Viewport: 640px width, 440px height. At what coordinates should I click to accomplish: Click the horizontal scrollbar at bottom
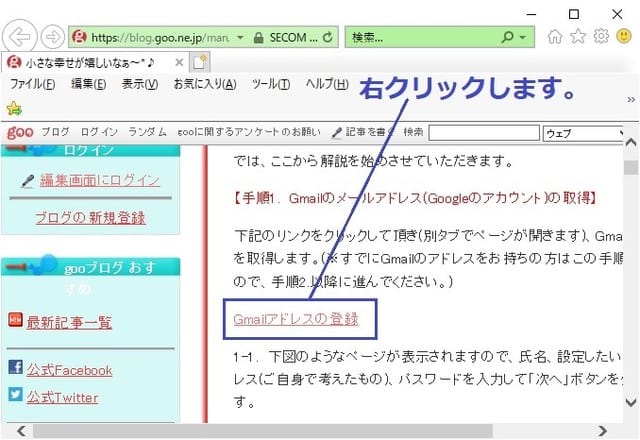[x=300, y=431]
